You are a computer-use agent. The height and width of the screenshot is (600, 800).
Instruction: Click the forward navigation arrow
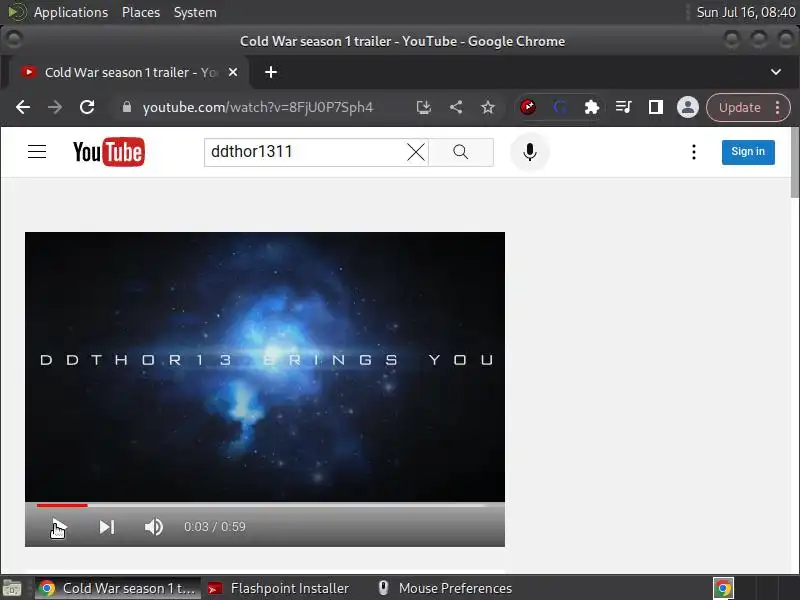(55, 107)
